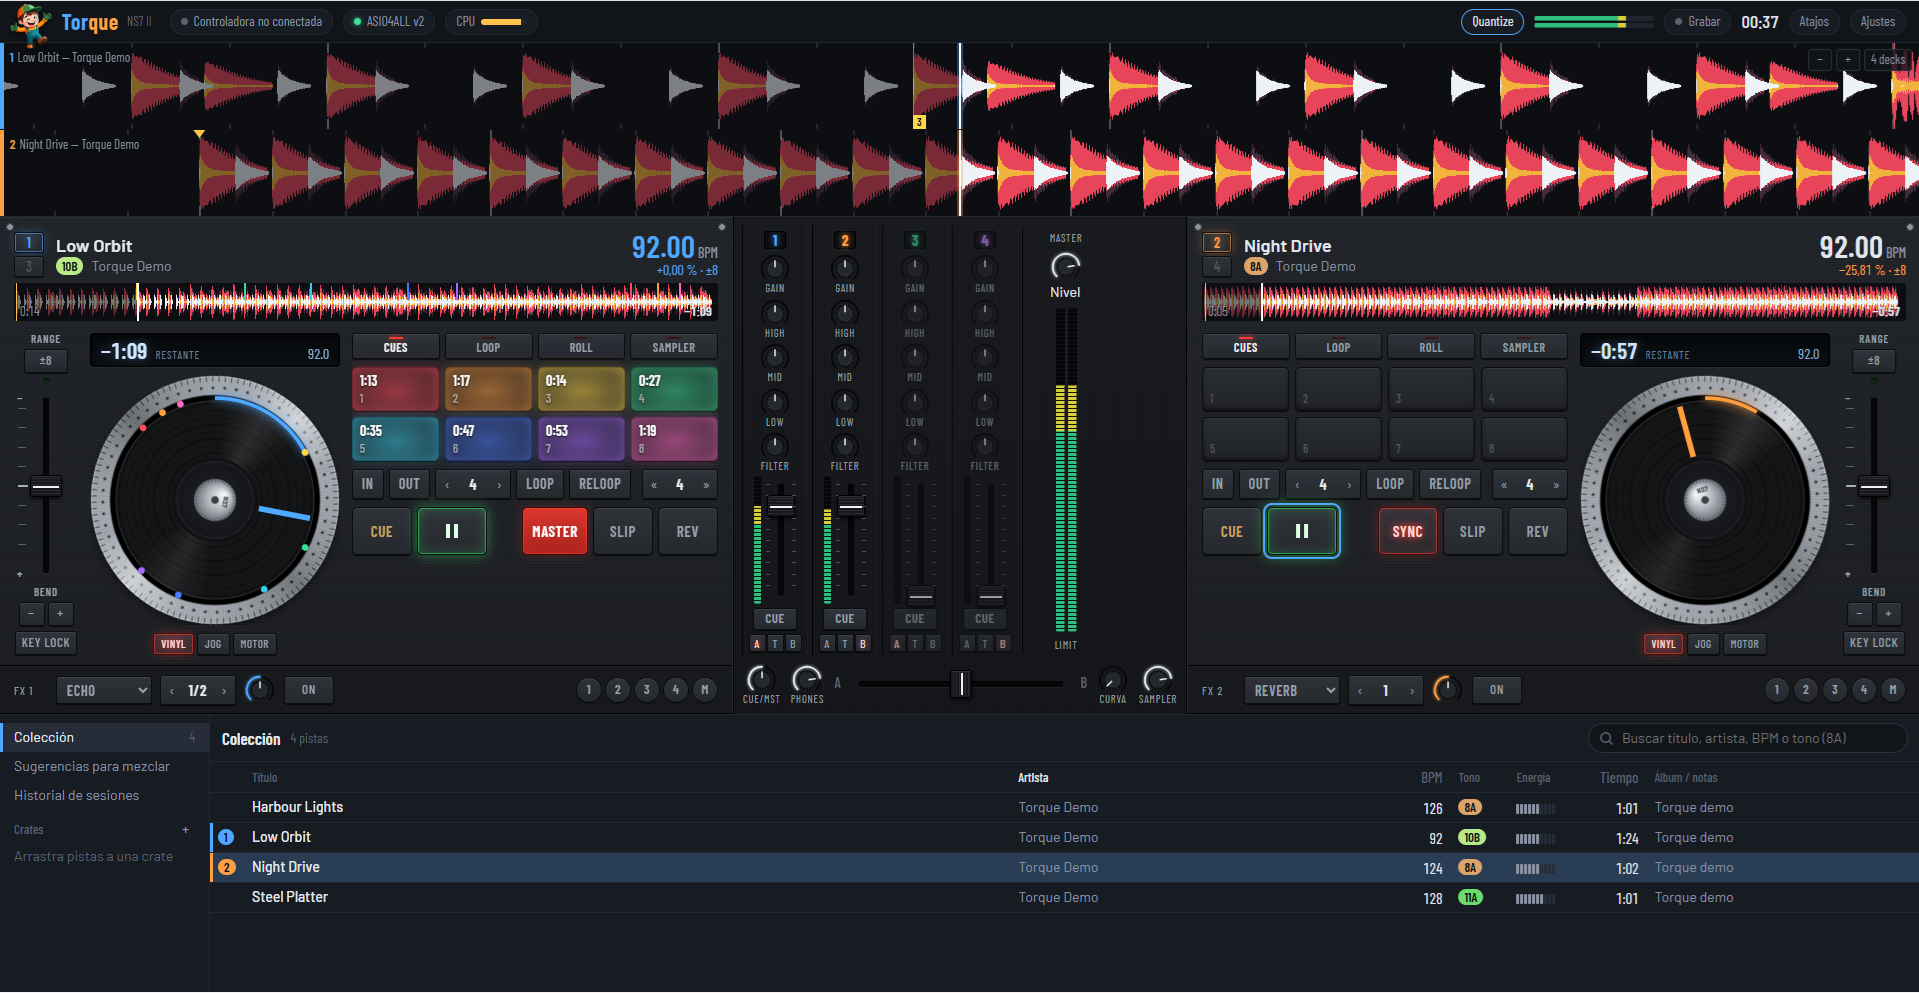
Task: Nudge deck 2 pitch bend plus
Action: point(1888,614)
